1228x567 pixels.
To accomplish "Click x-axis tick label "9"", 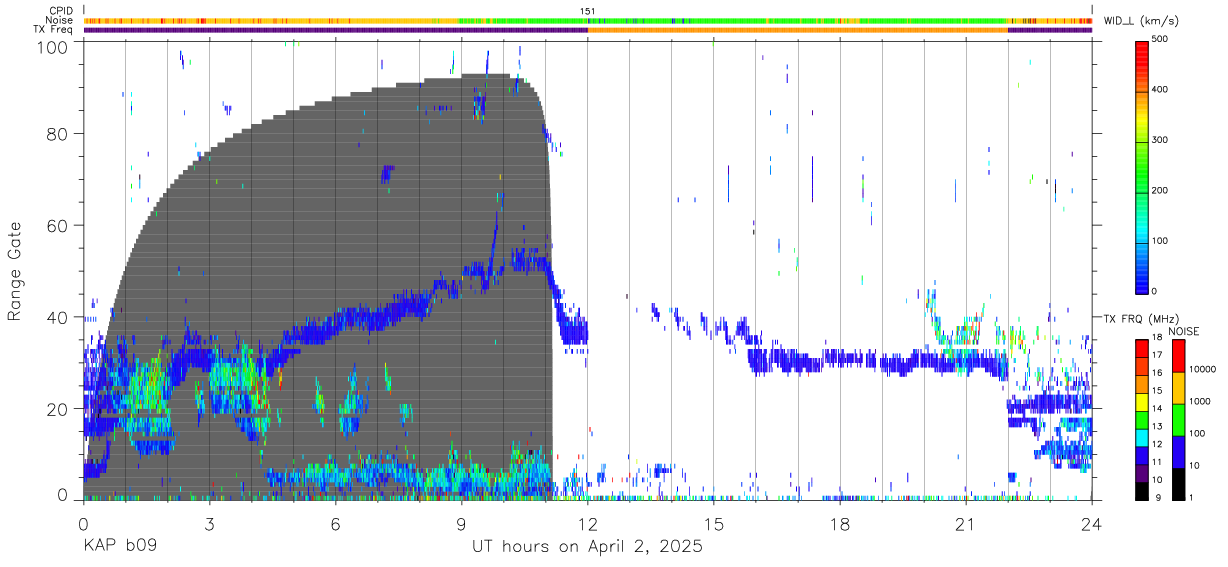I will [x=461, y=524].
